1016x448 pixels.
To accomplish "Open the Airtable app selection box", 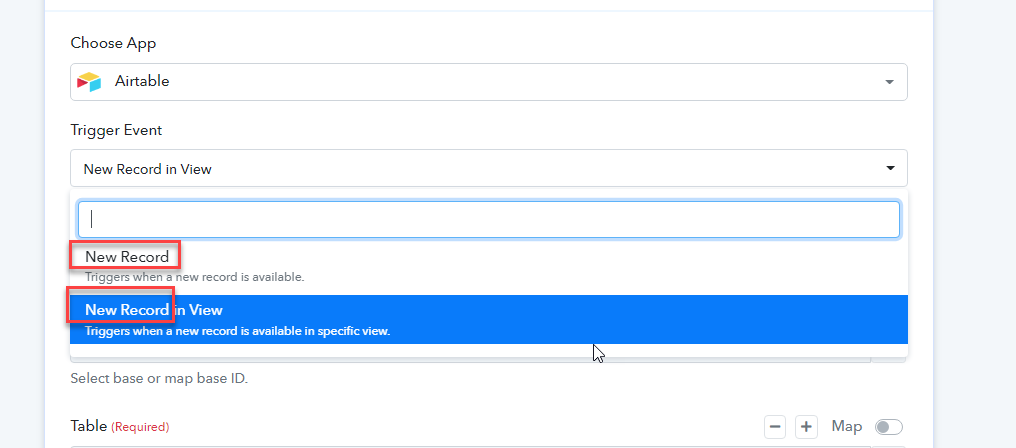I will 489,82.
